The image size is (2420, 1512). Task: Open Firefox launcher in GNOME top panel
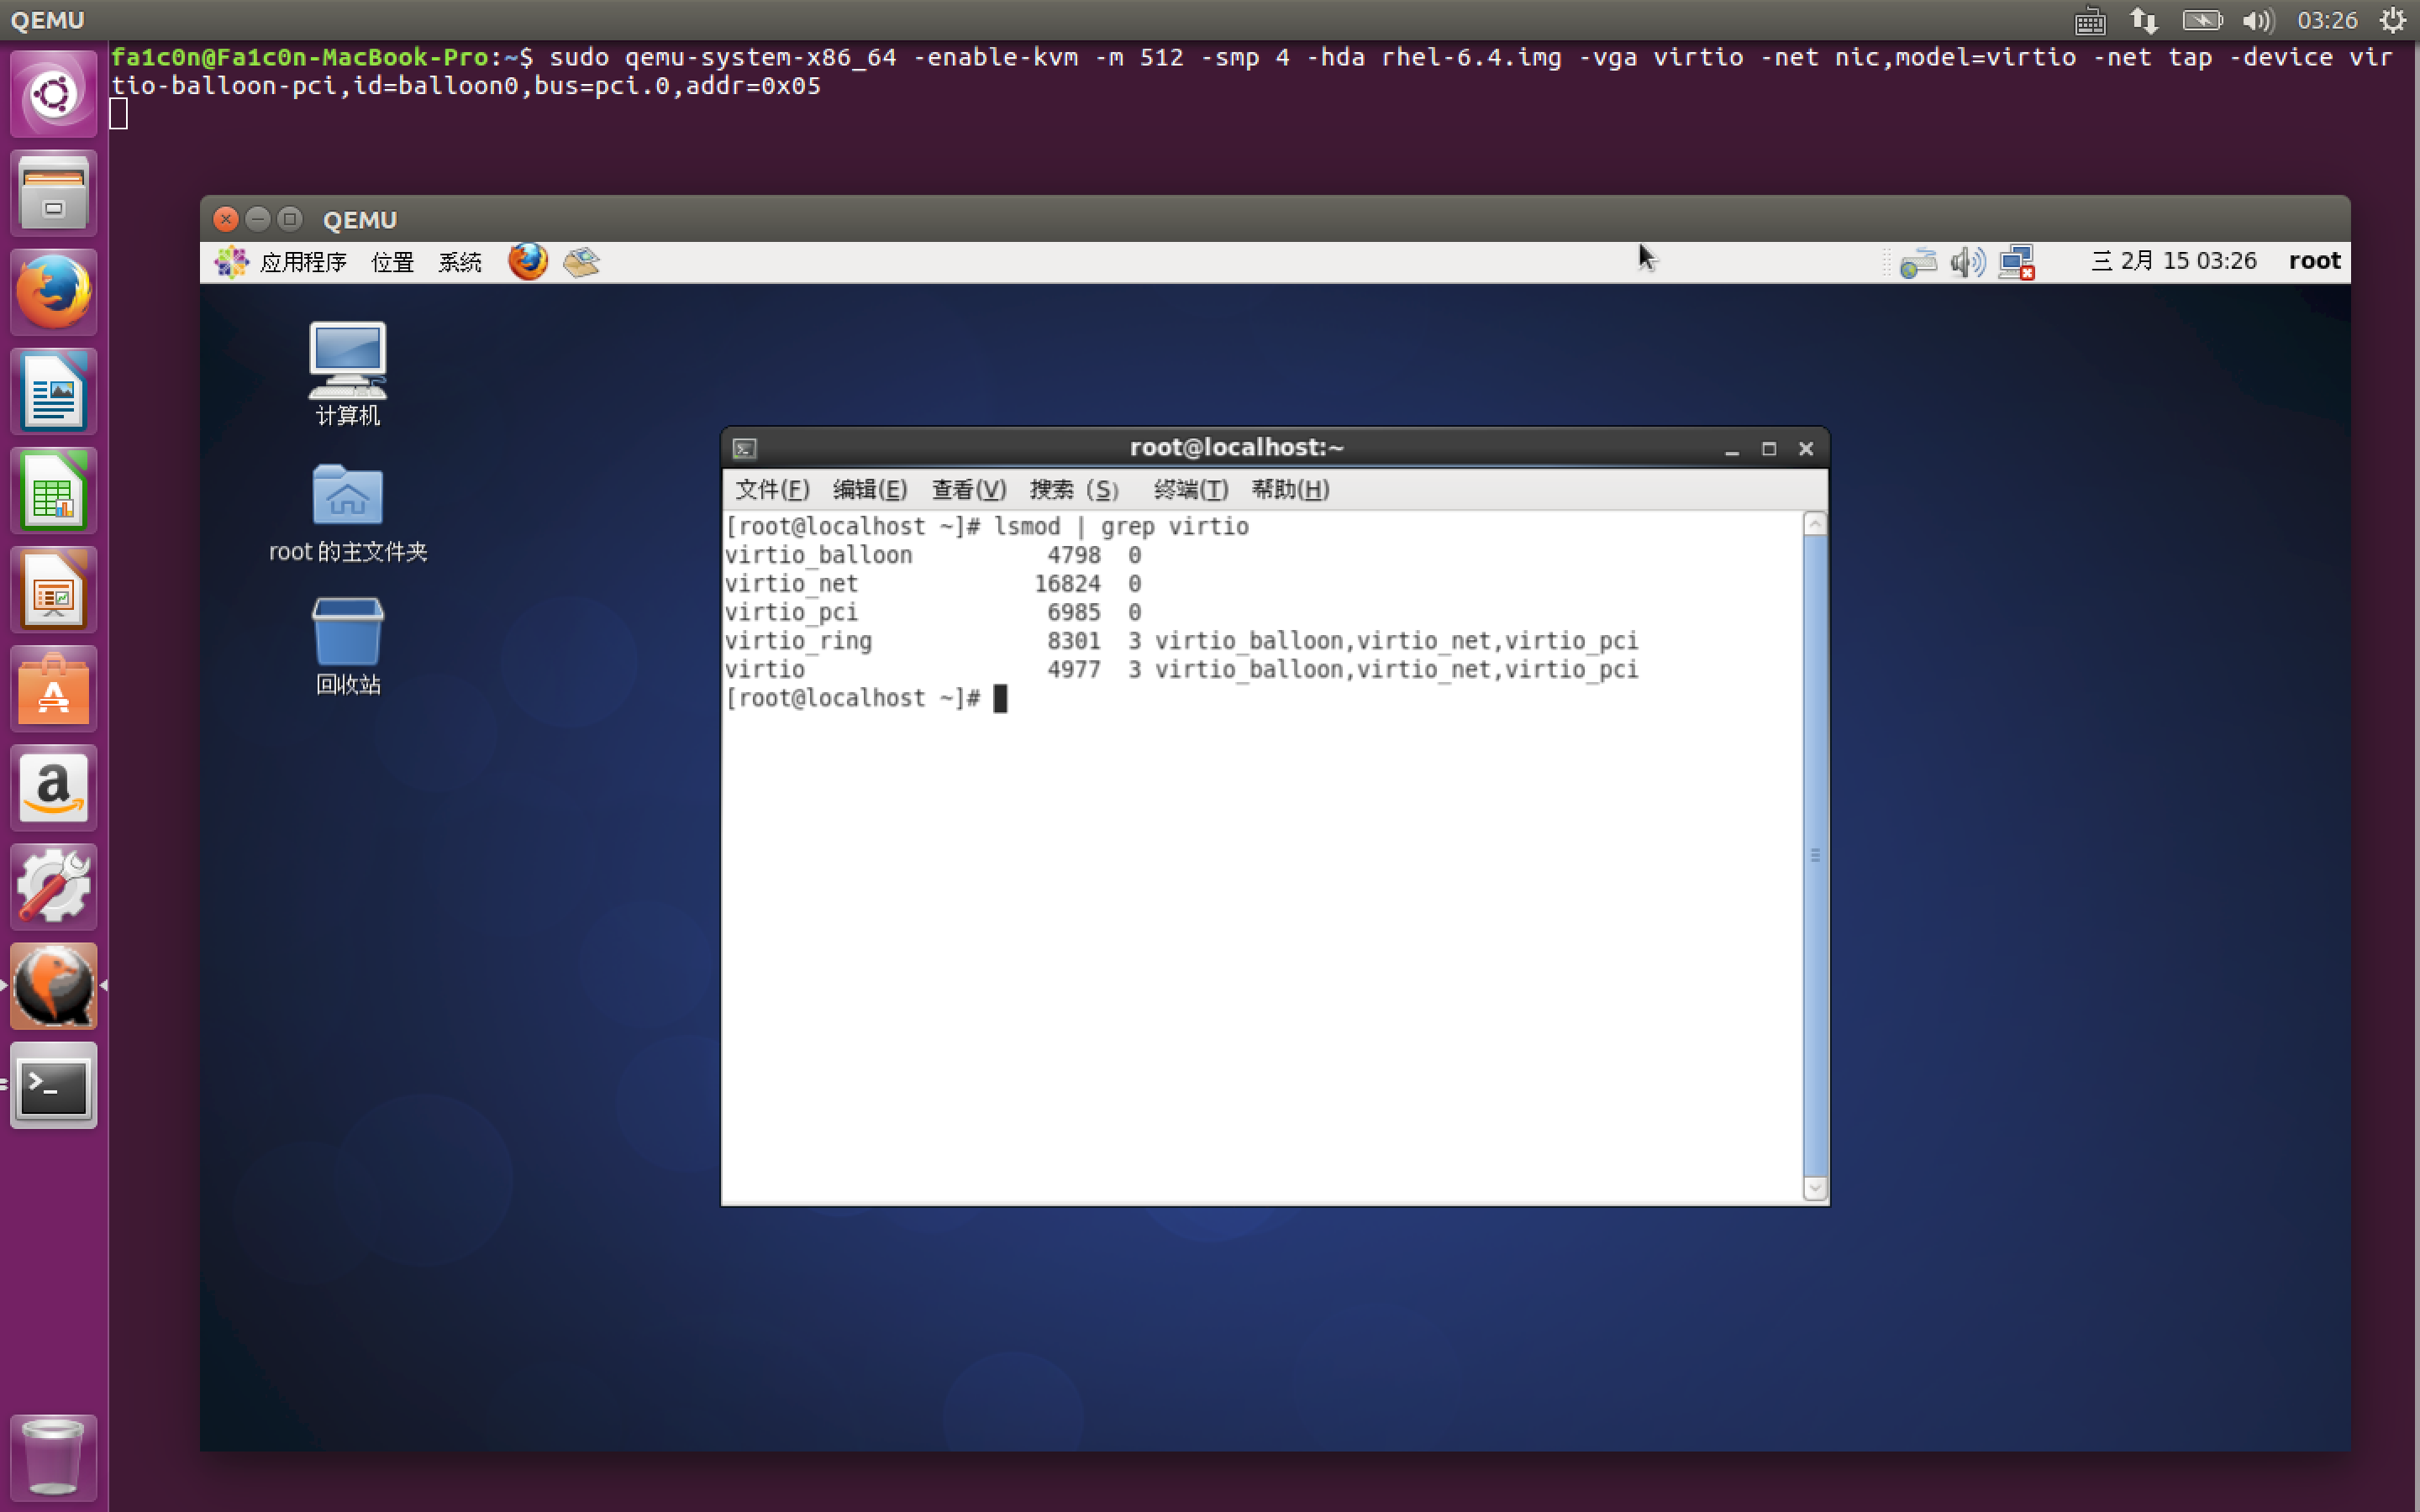pos(527,262)
